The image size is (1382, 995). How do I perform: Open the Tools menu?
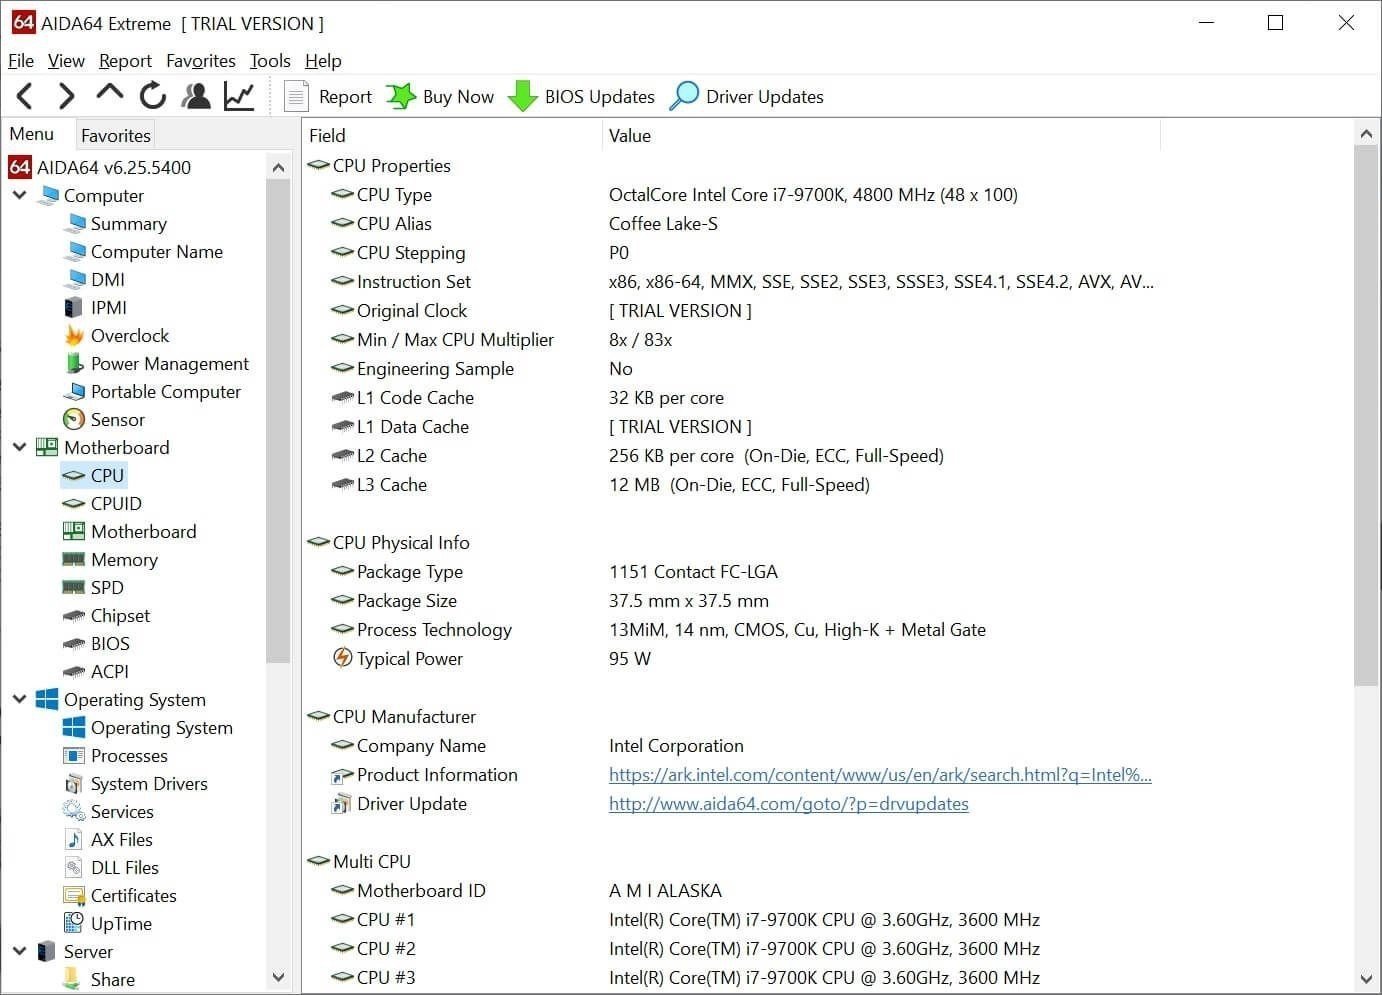pyautogui.click(x=269, y=61)
